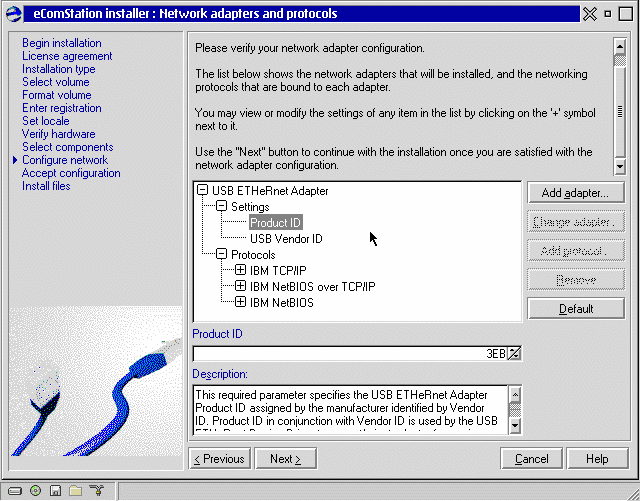Image resolution: width=640 pixels, height=501 pixels.
Task: Click the disabled Remove button
Action: pos(576,280)
